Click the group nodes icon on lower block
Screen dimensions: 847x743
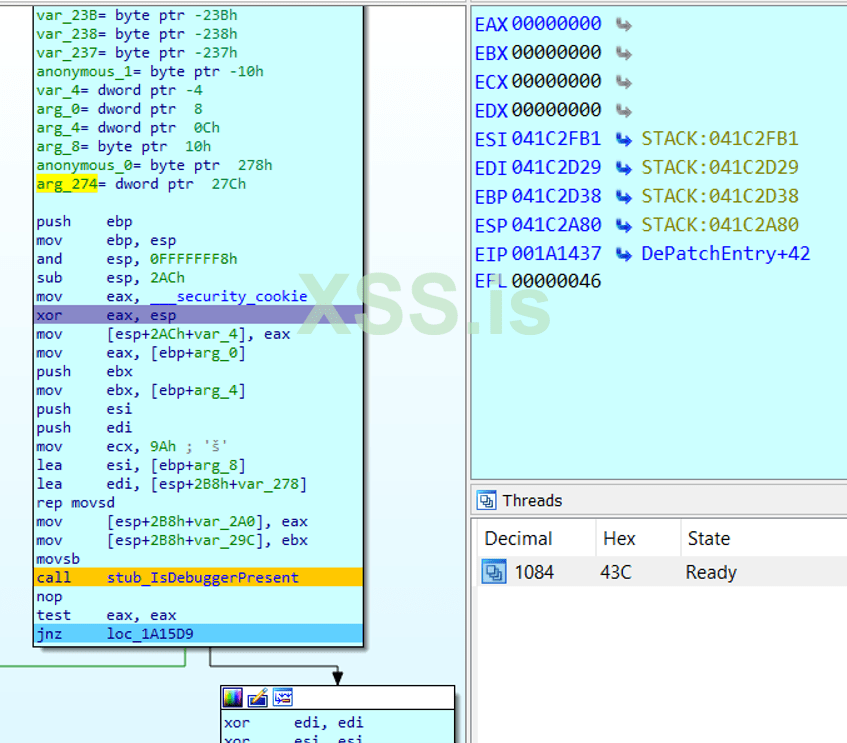283,698
